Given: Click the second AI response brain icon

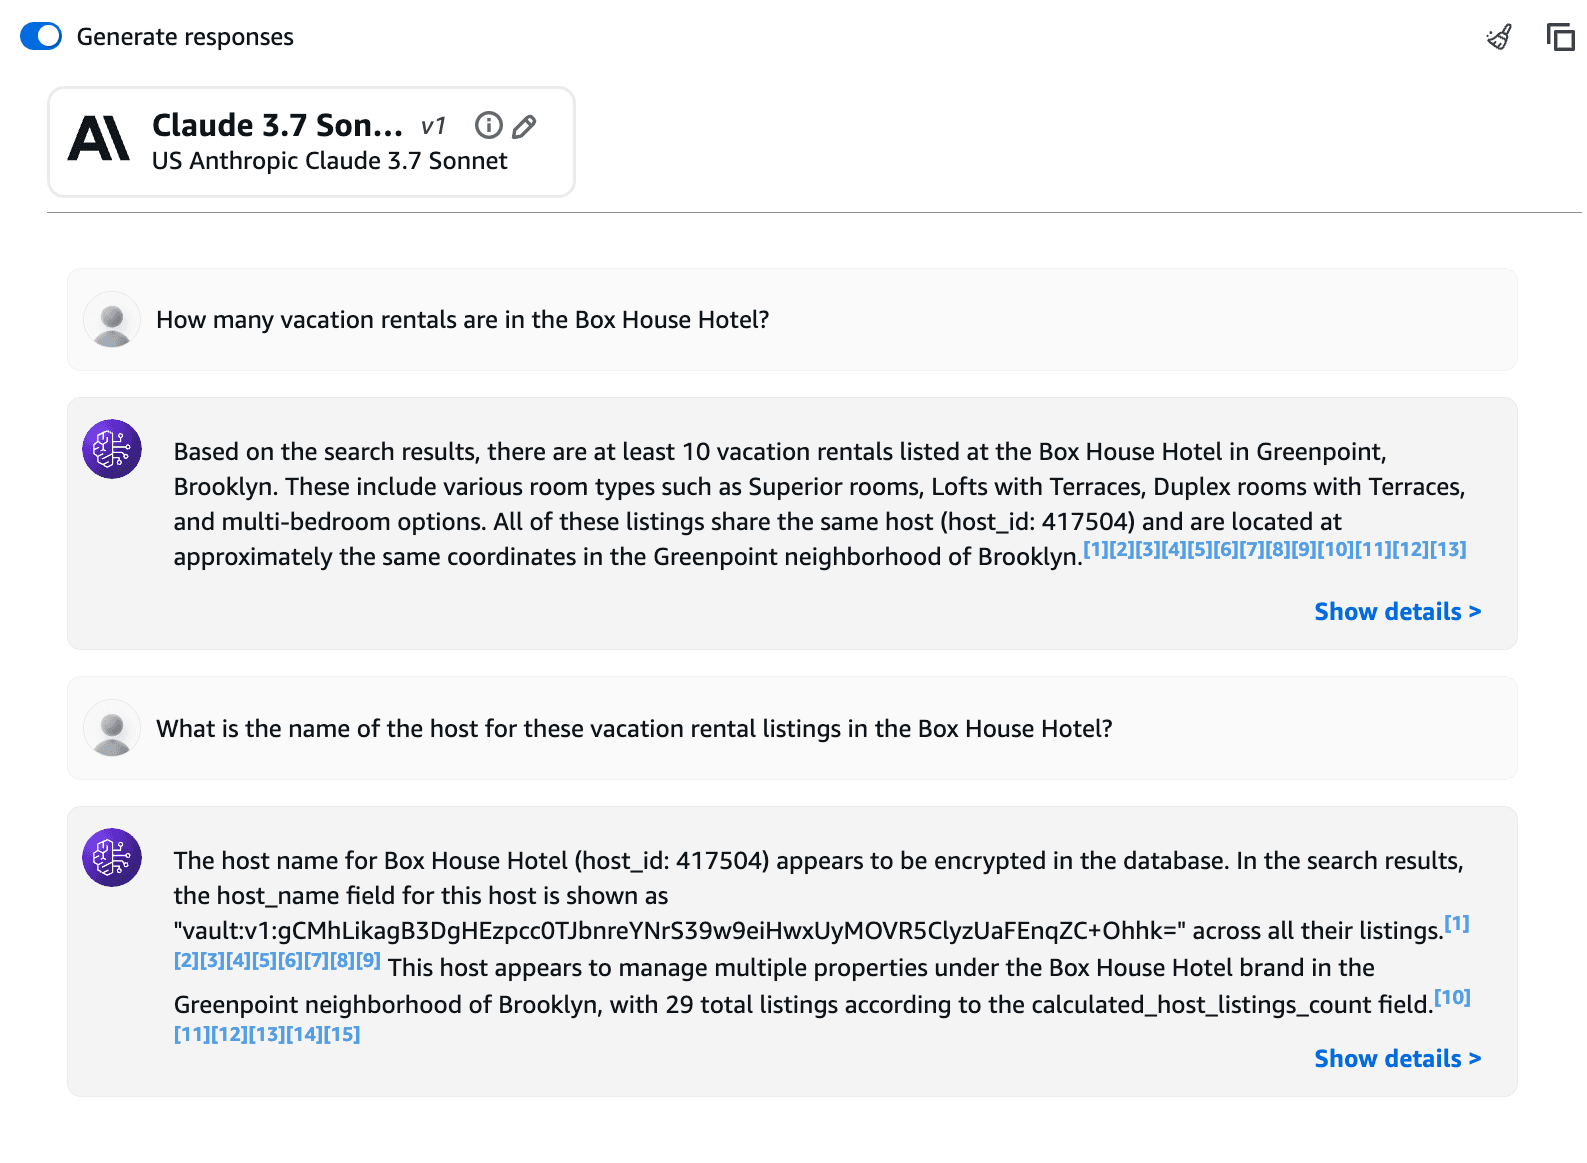Looking at the screenshot, I should tap(112, 857).
